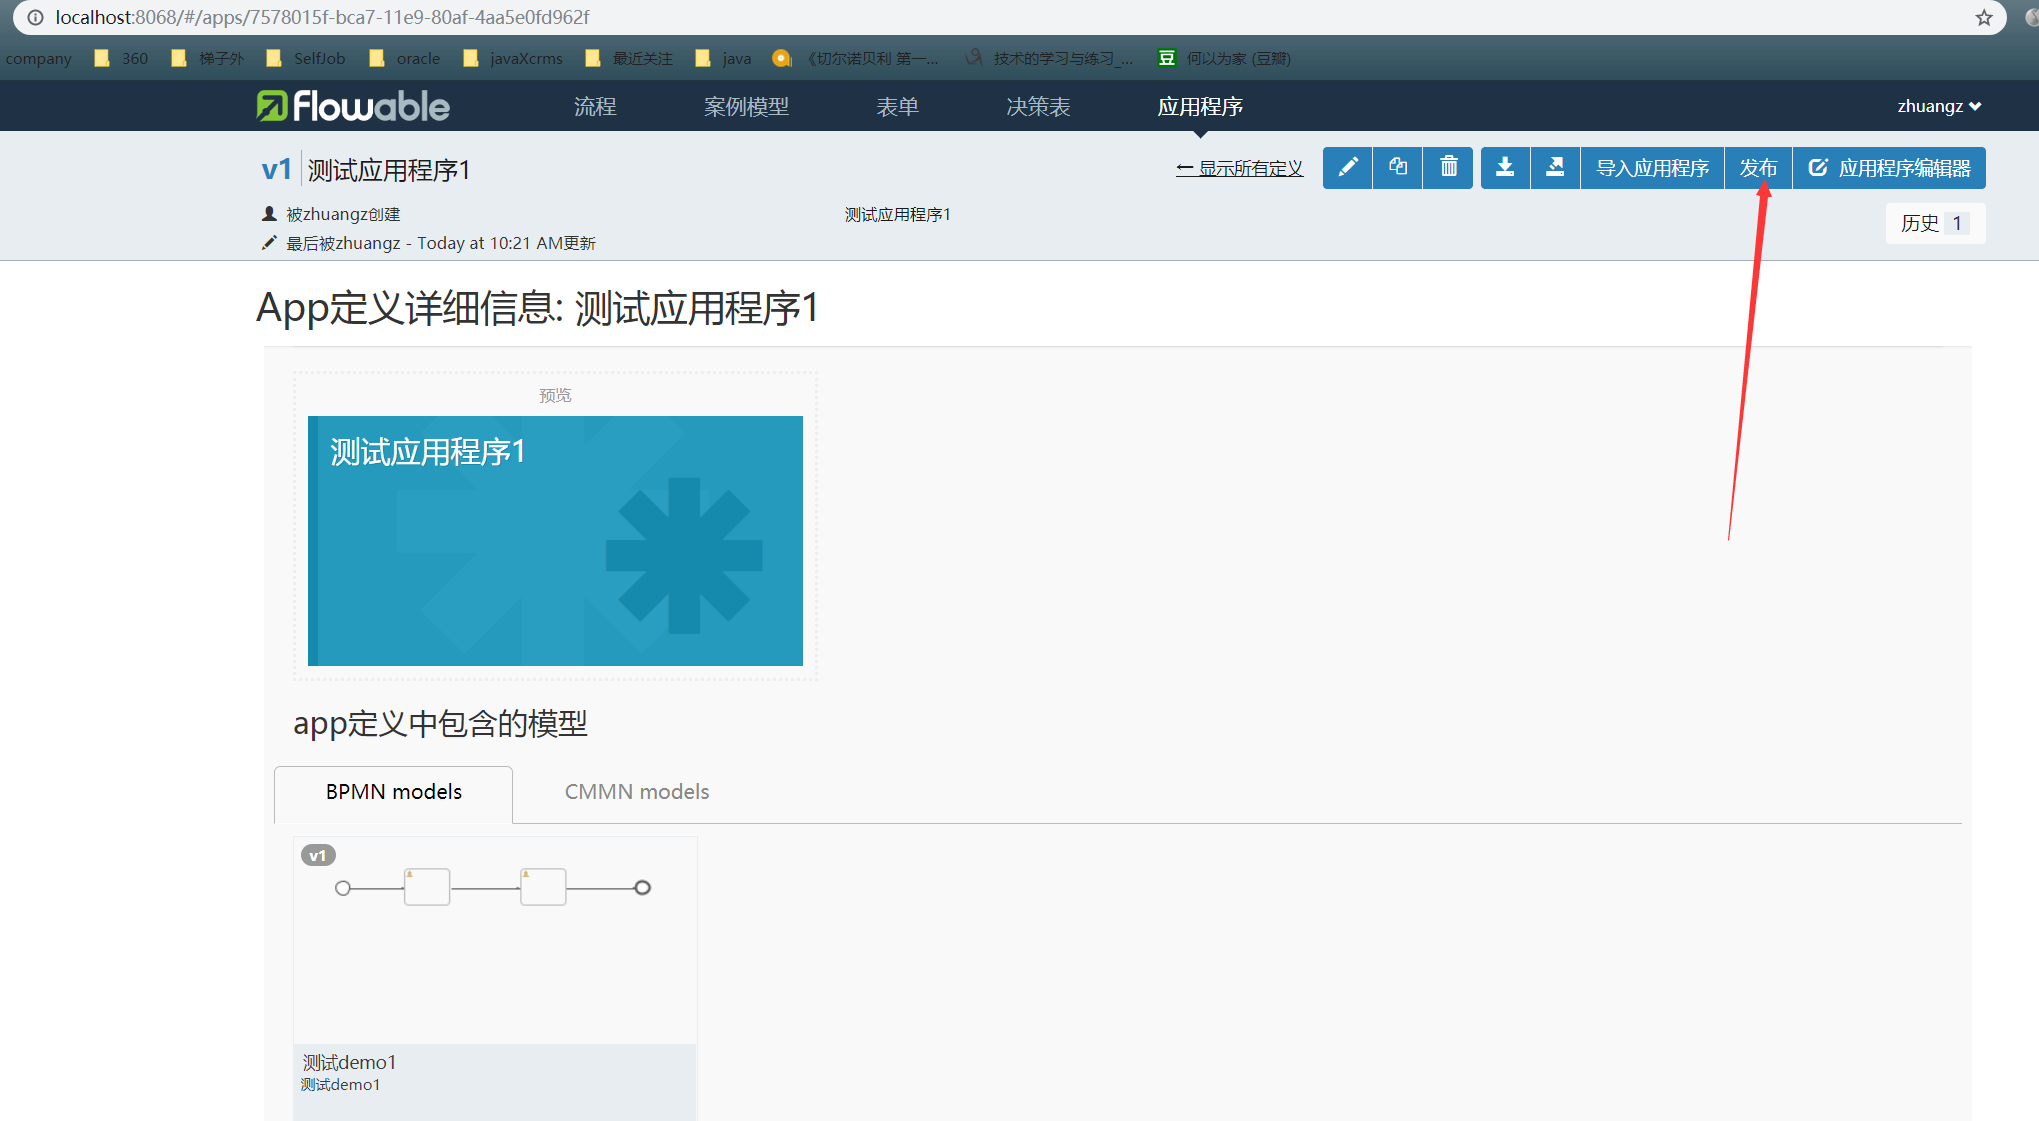This screenshot has height=1121, width=2039.
Task: Open the 测试demo1 BPMN model thumbnail
Action: [x=495, y=940]
